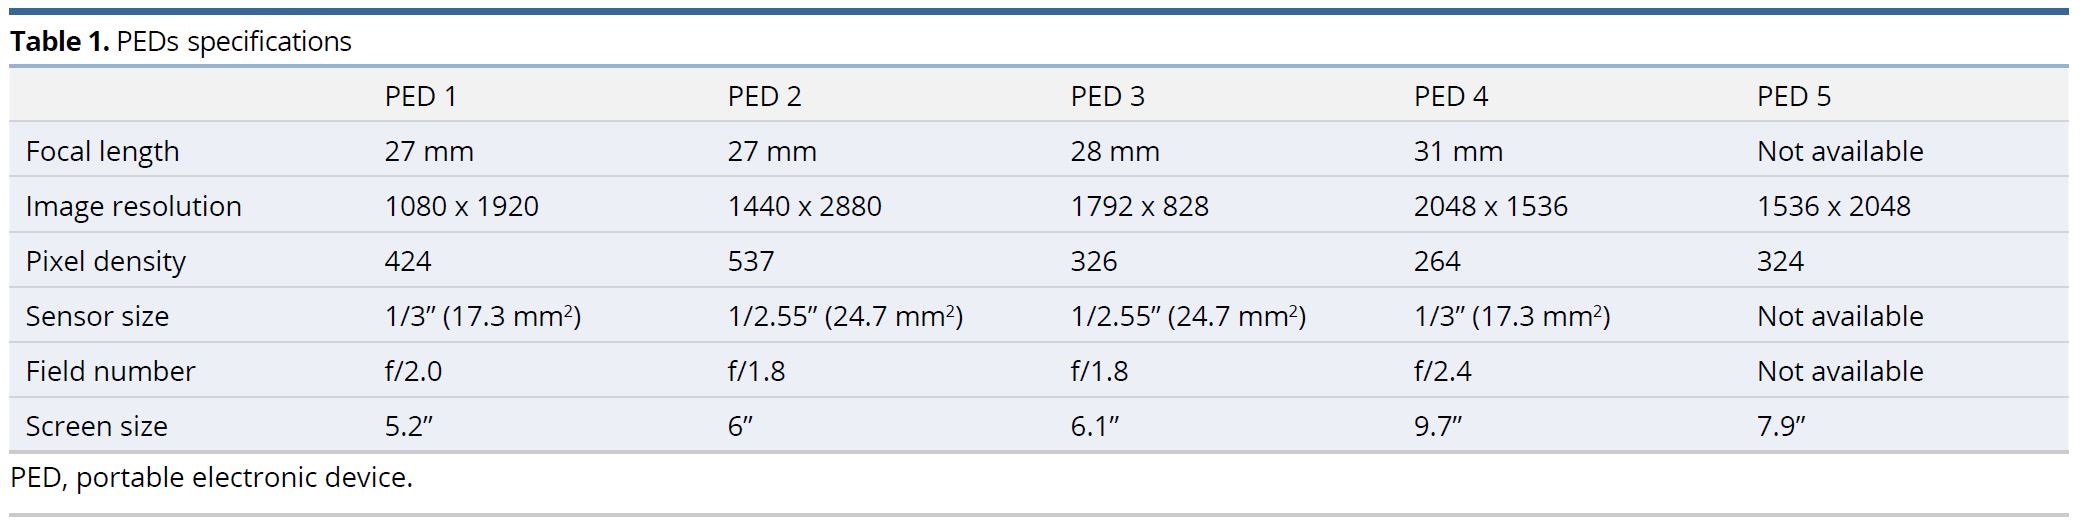Image resolution: width=2085 pixels, height=532 pixels.
Task: Select the Field number row label
Action: 111,371
